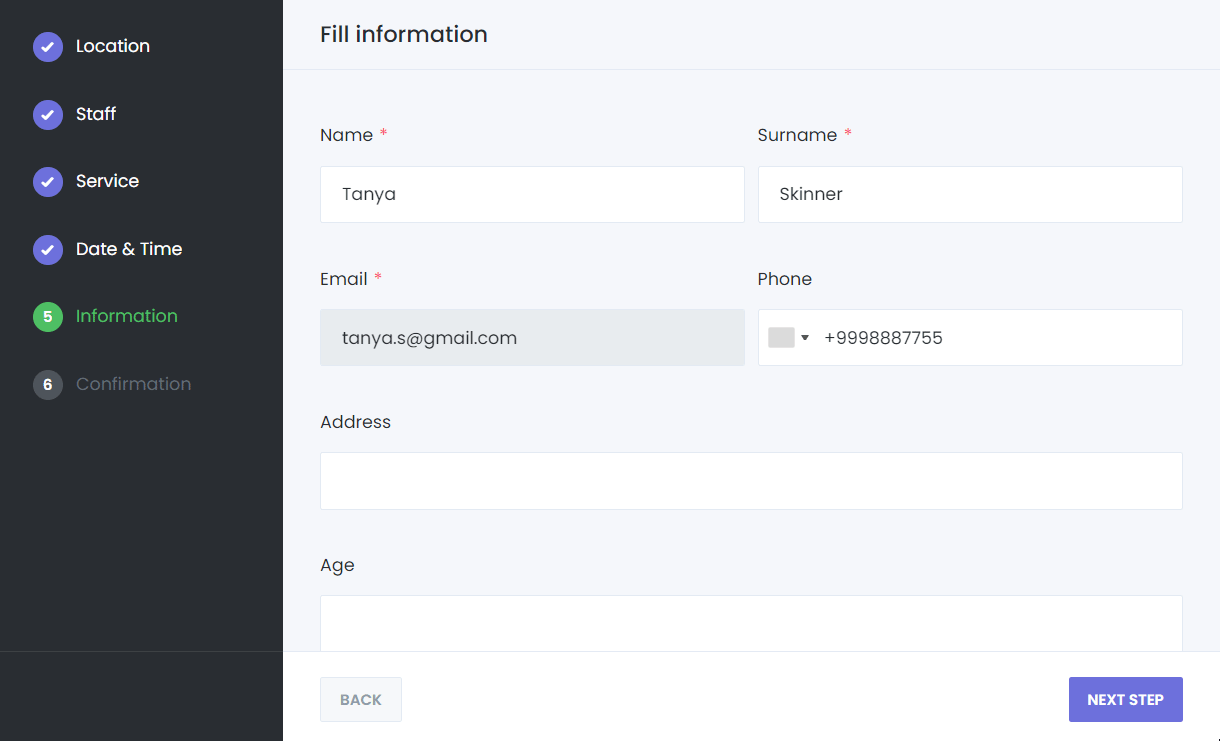Click into the empty Address field
The height and width of the screenshot is (741, 1220).
click(751, 481)
